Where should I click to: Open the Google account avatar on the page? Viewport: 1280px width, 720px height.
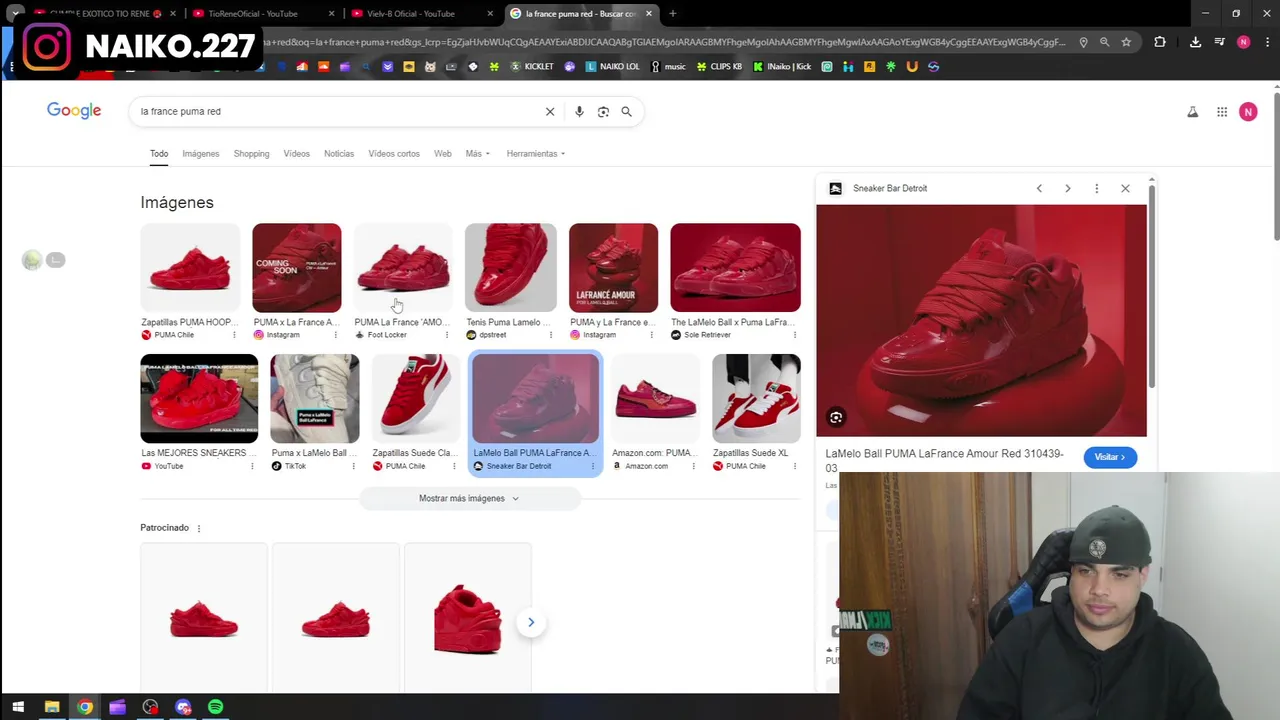[x=1248, y=112]
